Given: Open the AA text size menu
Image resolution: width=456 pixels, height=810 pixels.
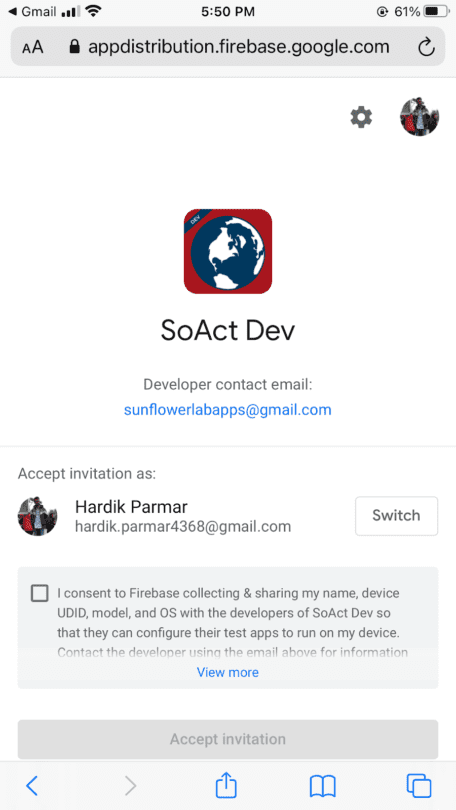Looking at the screenshot, I should (33, 48).
